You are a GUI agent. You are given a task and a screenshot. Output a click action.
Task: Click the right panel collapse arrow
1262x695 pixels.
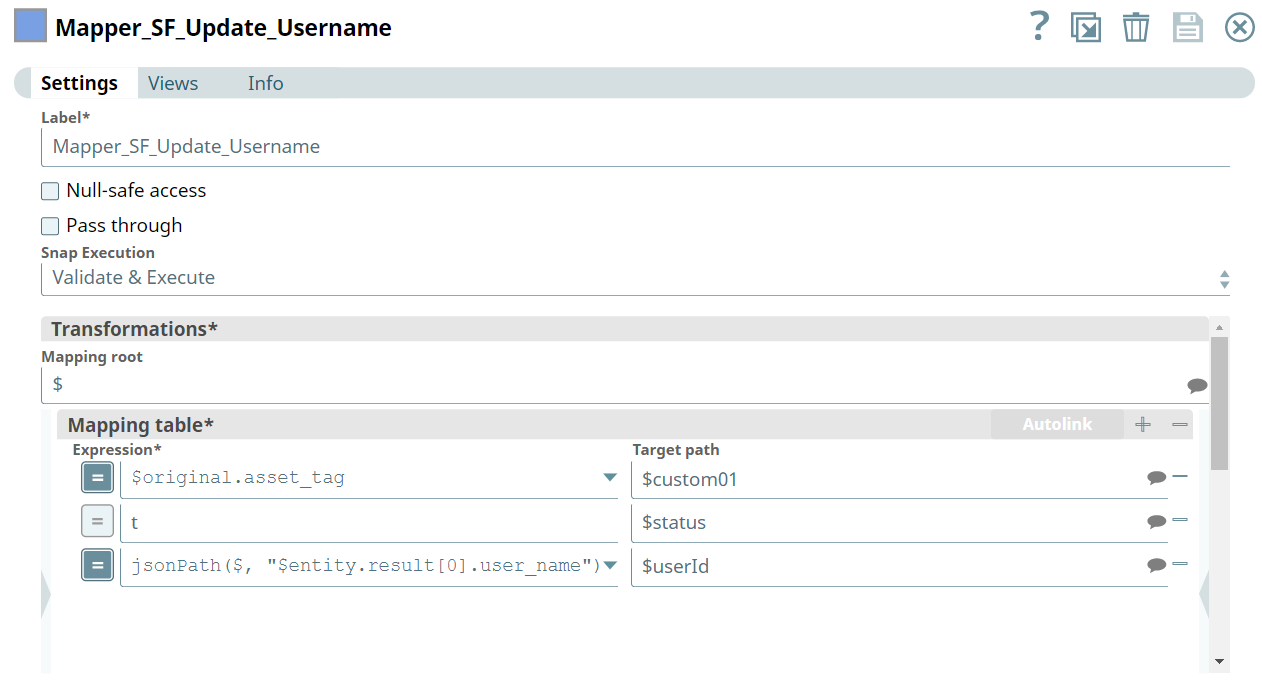point(1204,596)
